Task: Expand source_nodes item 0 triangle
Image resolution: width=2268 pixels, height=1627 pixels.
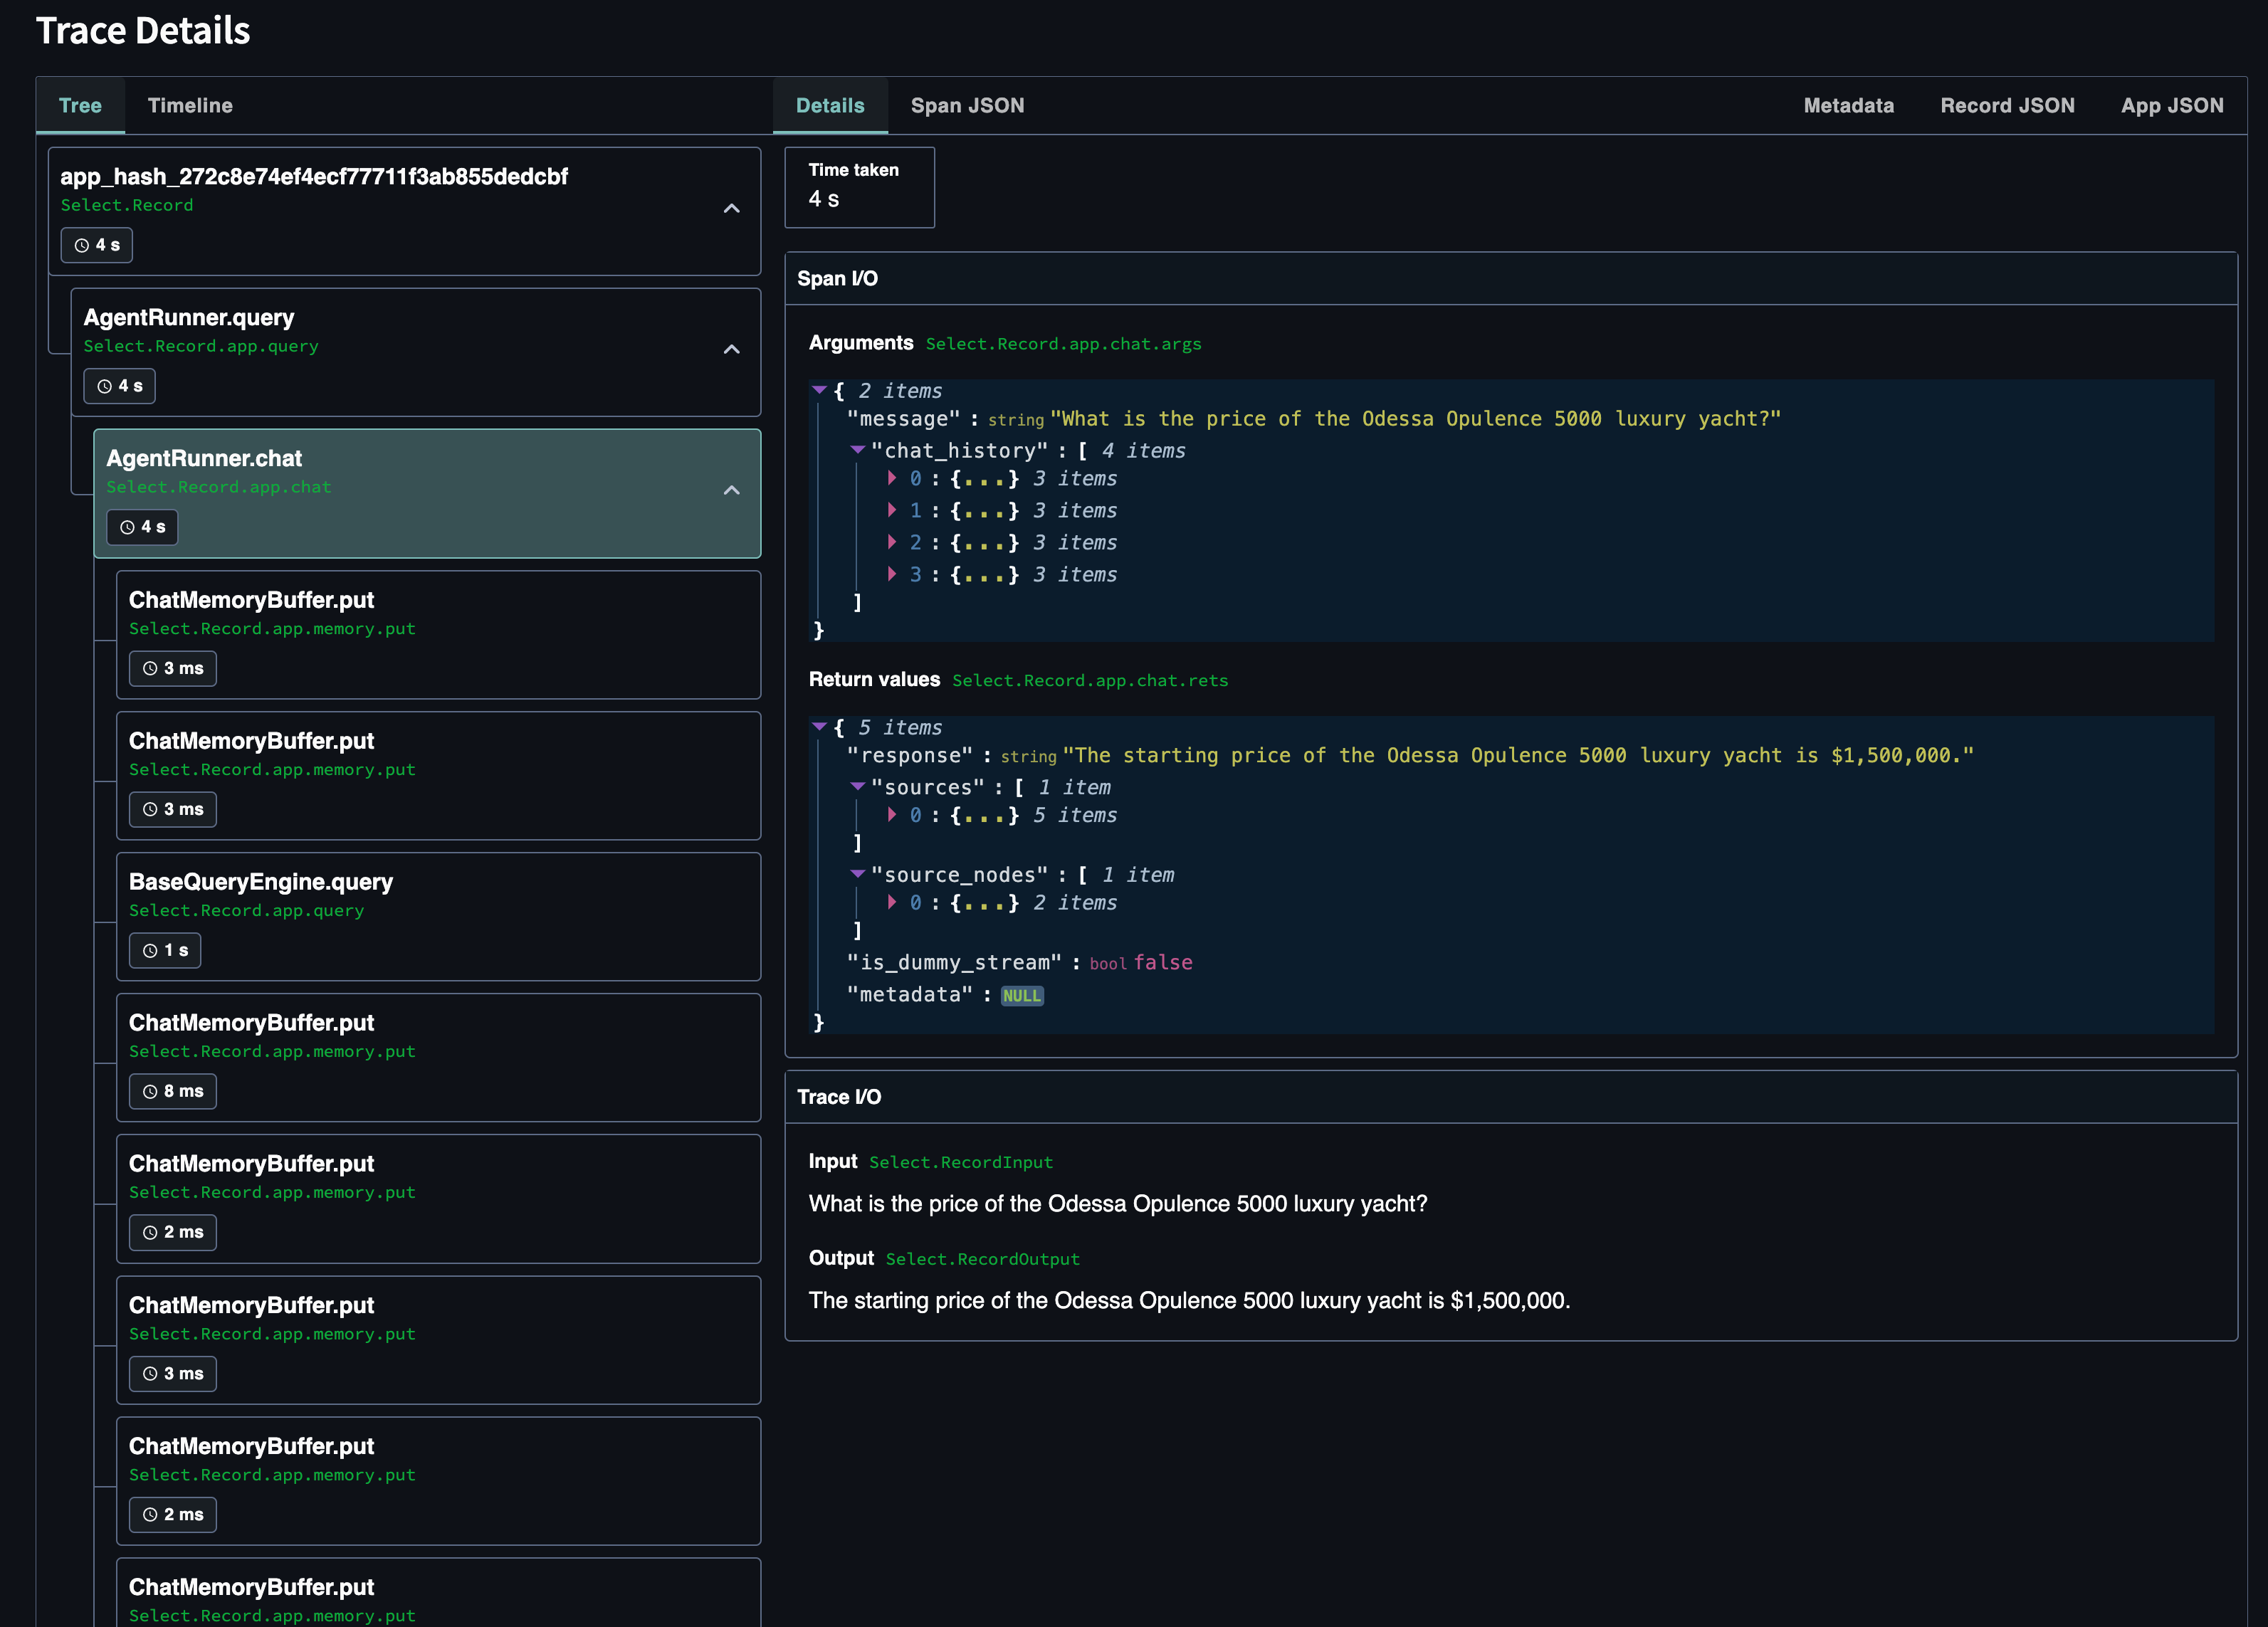Action: (x=891, y=902)
